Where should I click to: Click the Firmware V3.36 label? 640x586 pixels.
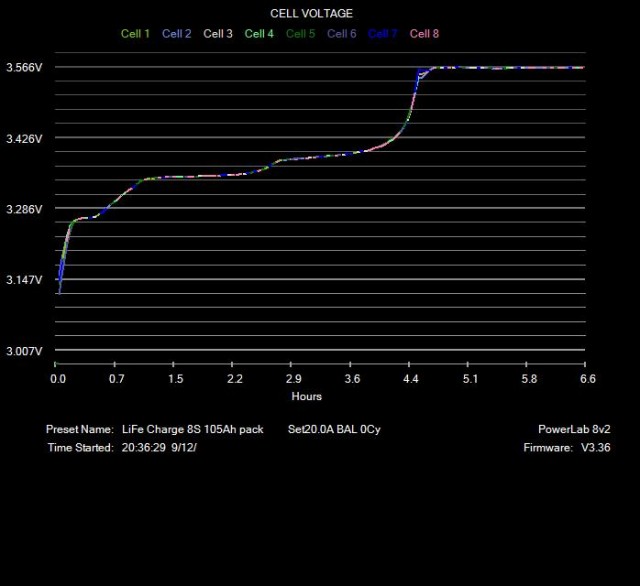[566, 448]
